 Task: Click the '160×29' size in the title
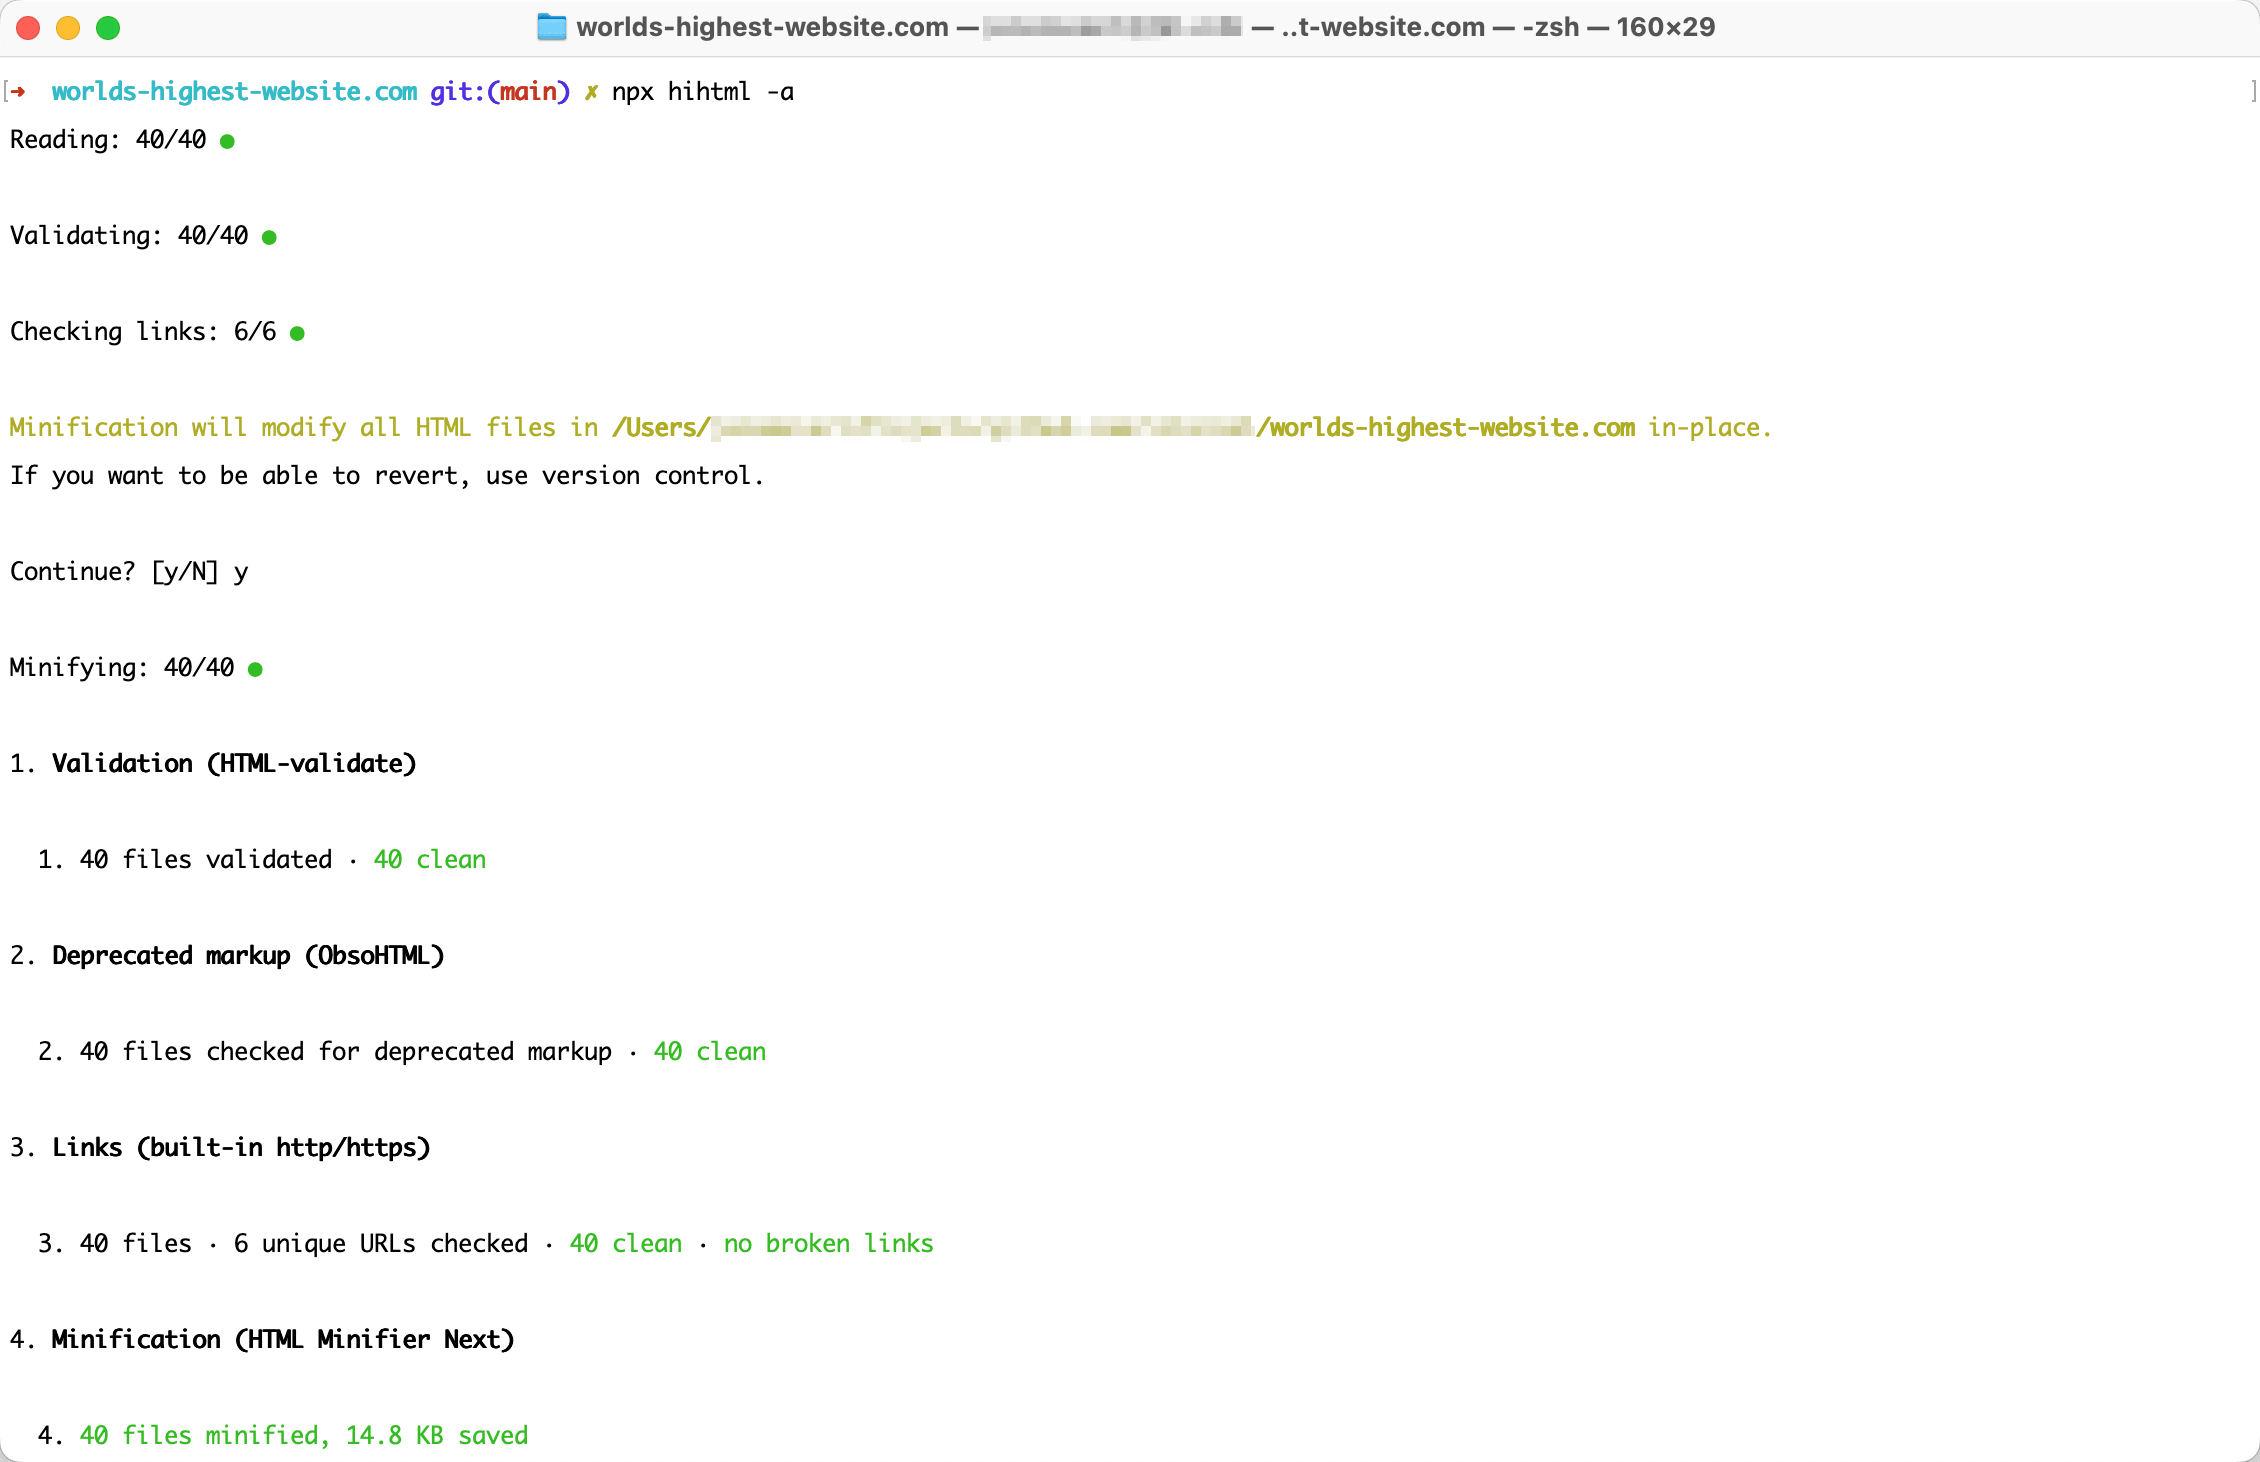coord(1666,27)
